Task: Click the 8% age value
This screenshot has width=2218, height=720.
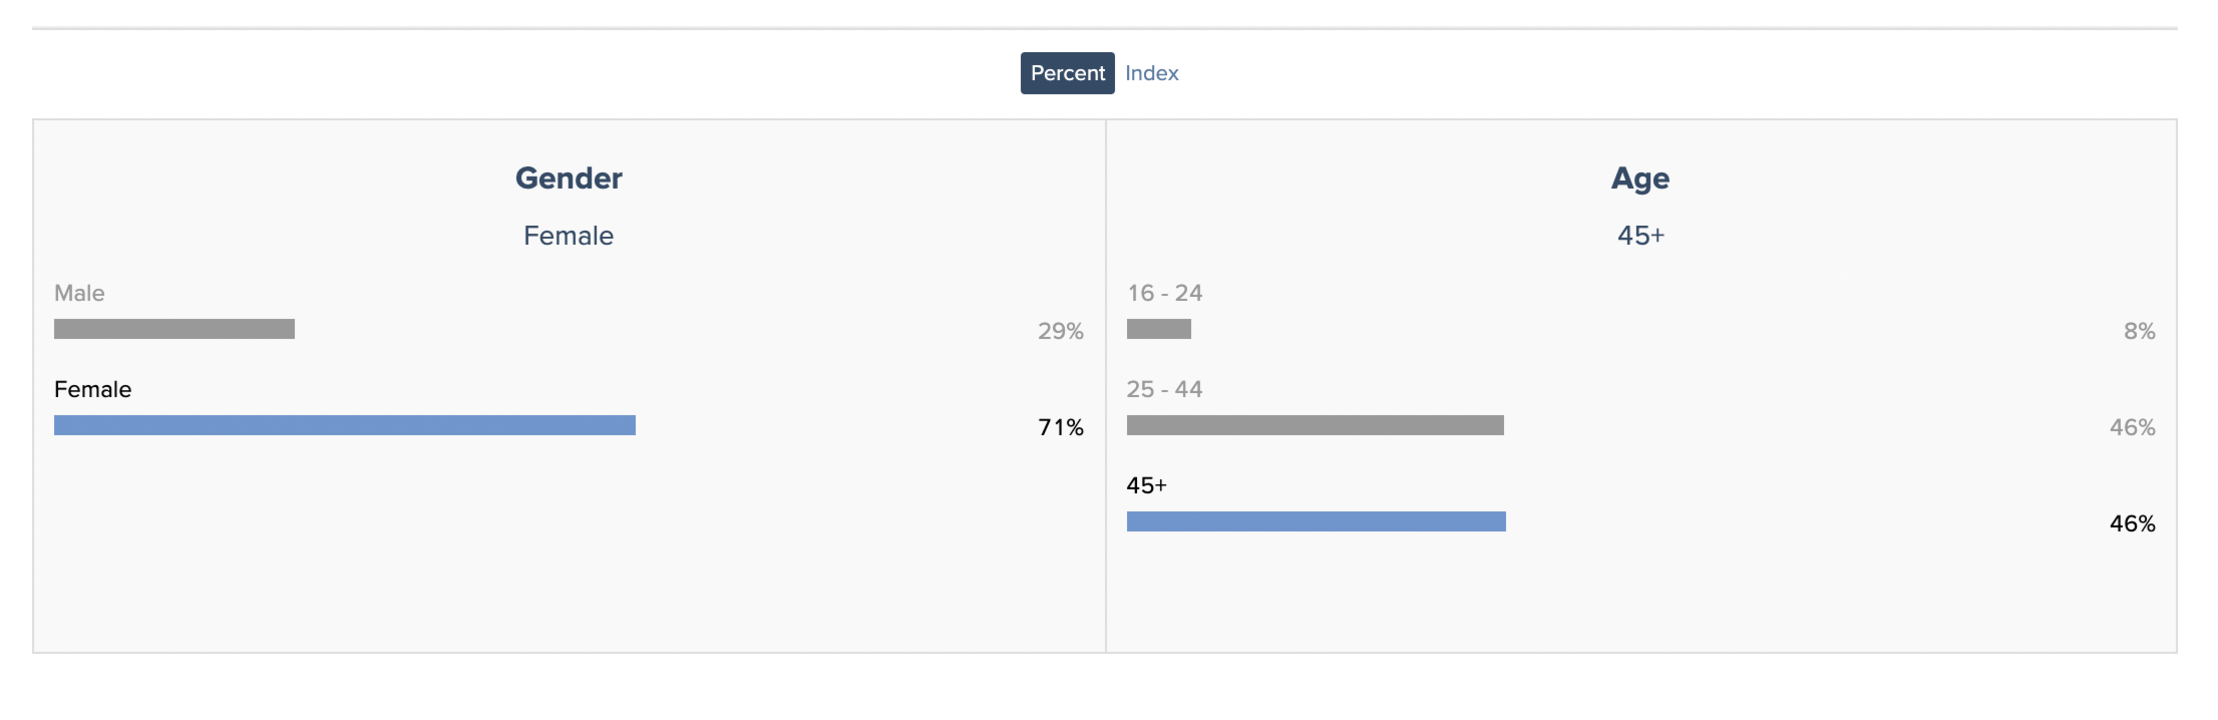Action: pos(2140,331)
